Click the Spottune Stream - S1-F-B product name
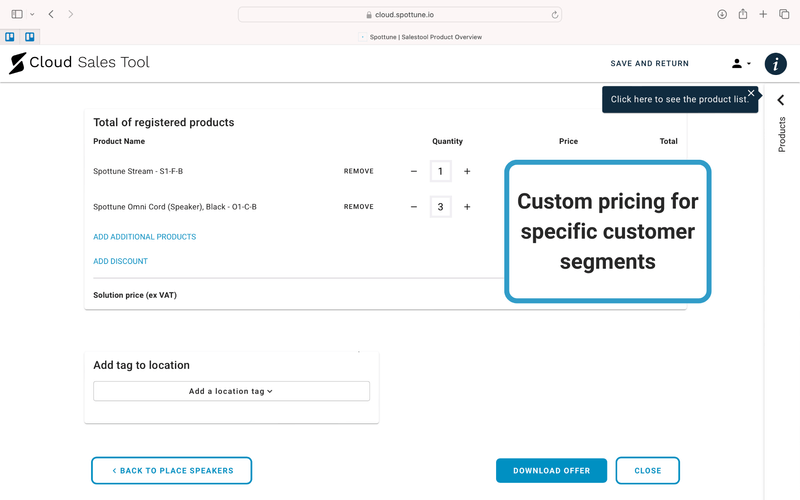 [x=138, y=171]
